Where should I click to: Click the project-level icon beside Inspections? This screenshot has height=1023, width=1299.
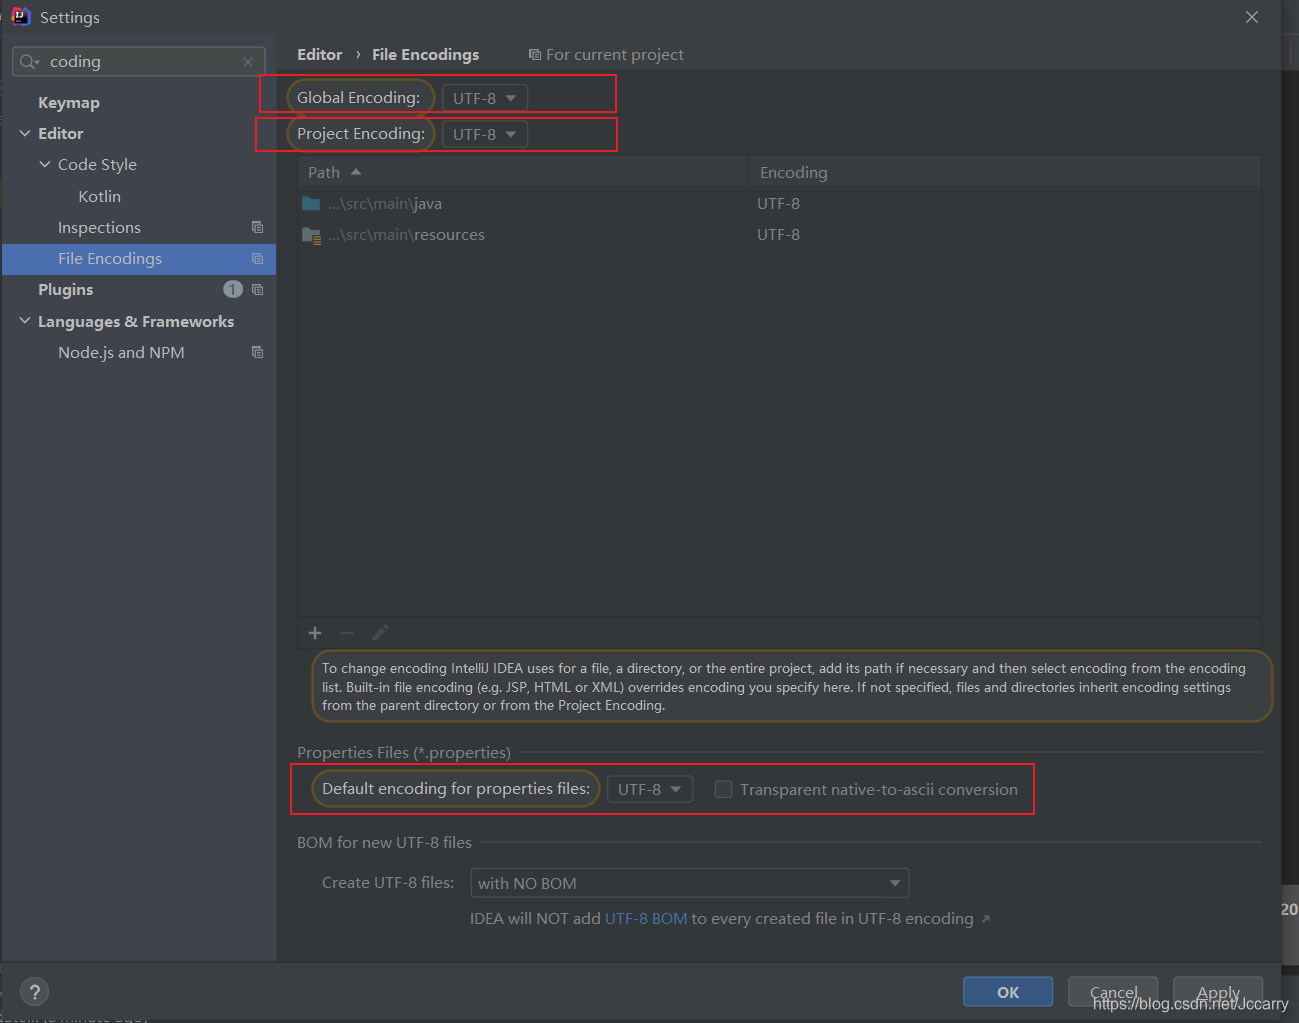(257, 227)
